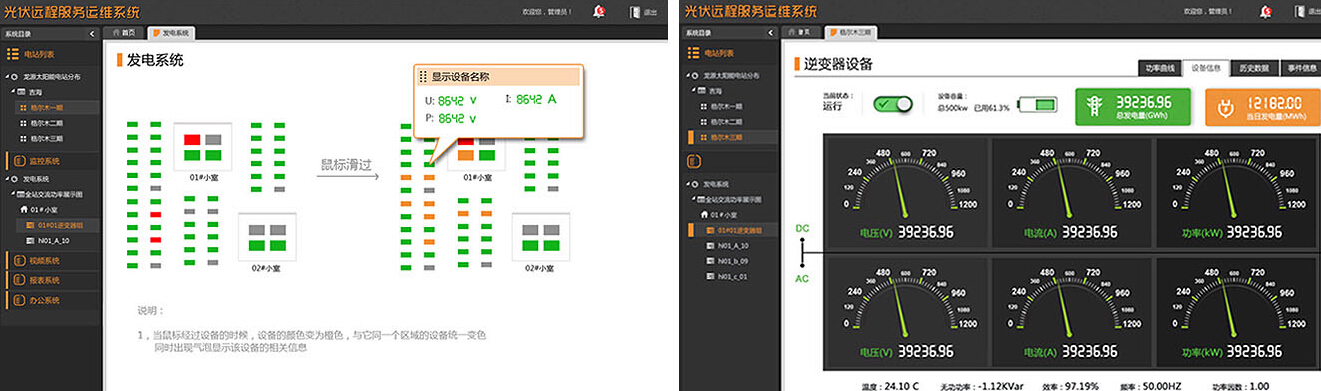The image size is (1321, 391).
Task: Click the green 总发电量 tower card
Action: [x=1133, y=107]
